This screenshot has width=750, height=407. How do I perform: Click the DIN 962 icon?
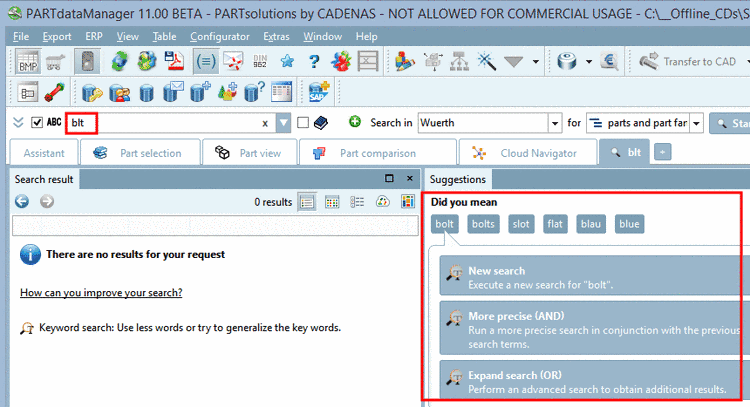click(x=260, y=62)
